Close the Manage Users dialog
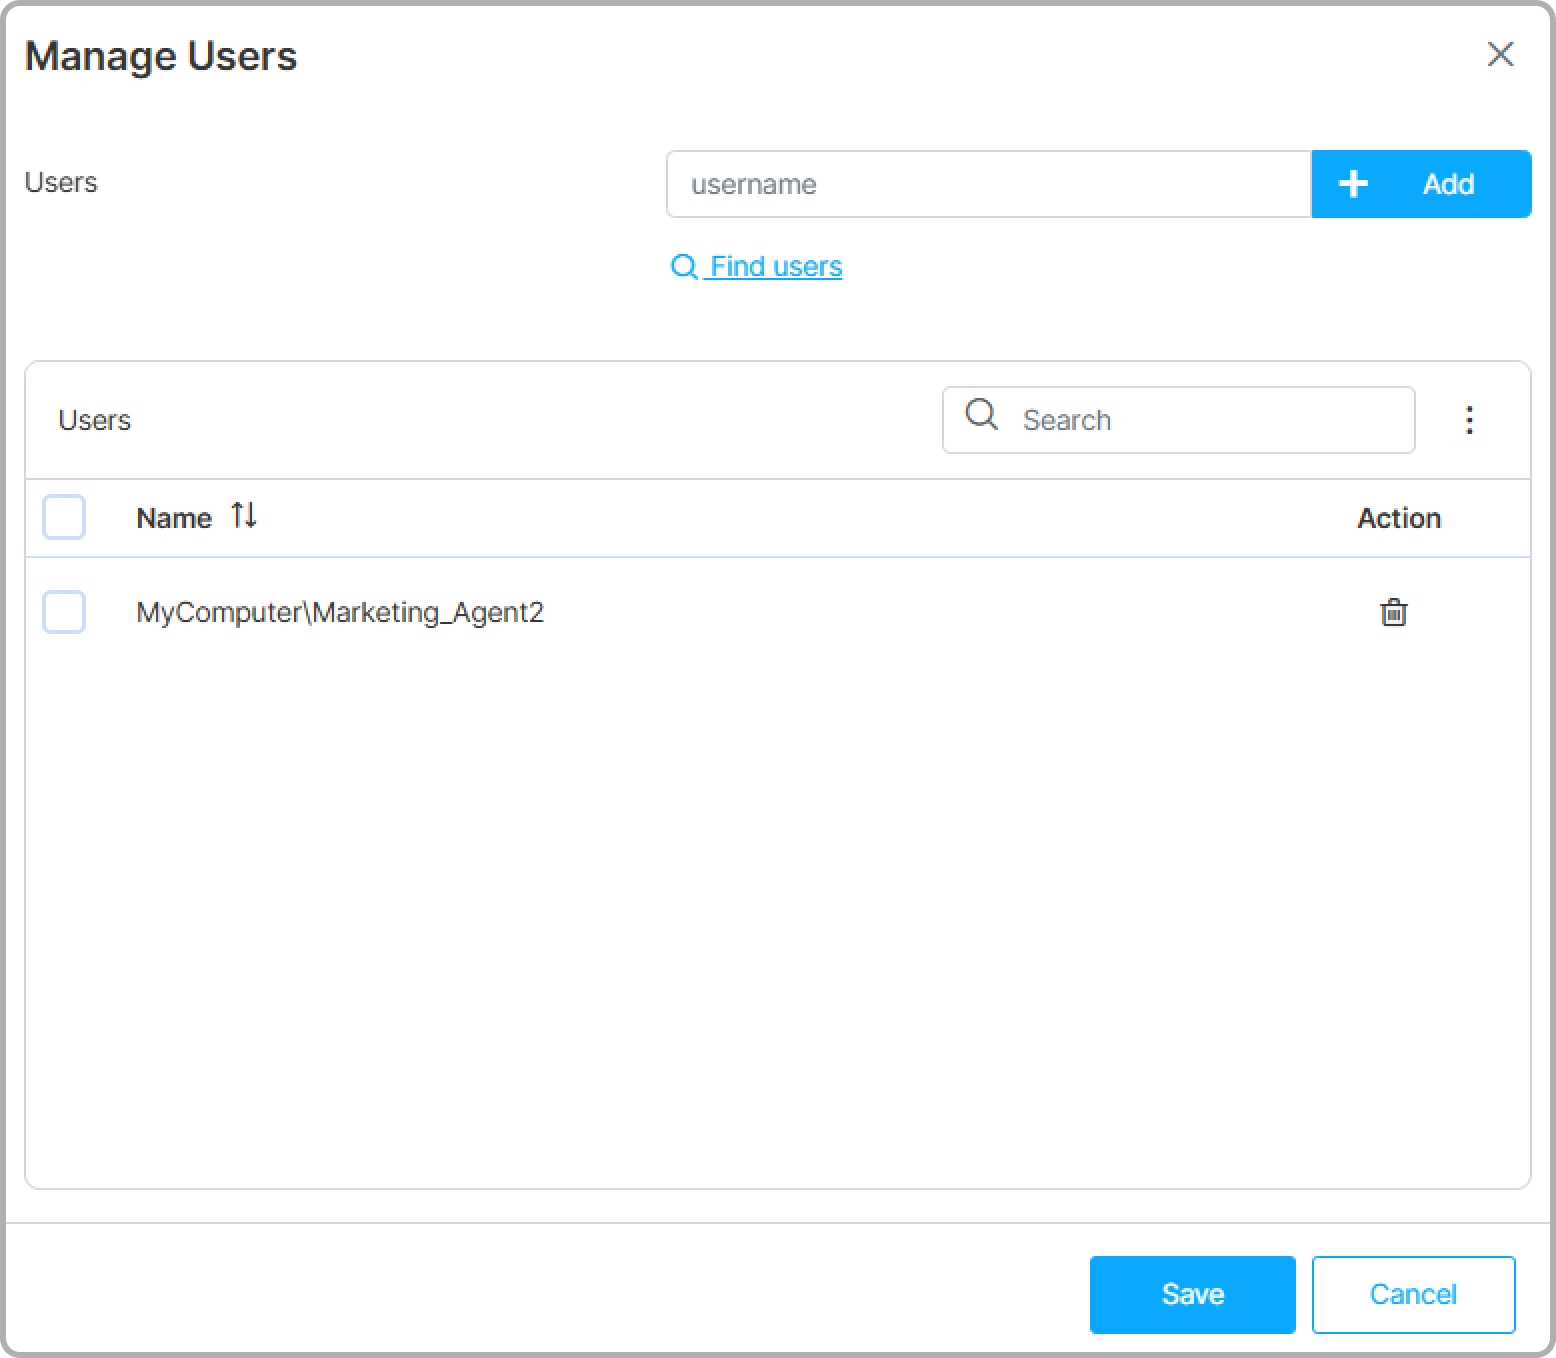Screen dimensions: 1556x1358 (x=1500, y=55)
